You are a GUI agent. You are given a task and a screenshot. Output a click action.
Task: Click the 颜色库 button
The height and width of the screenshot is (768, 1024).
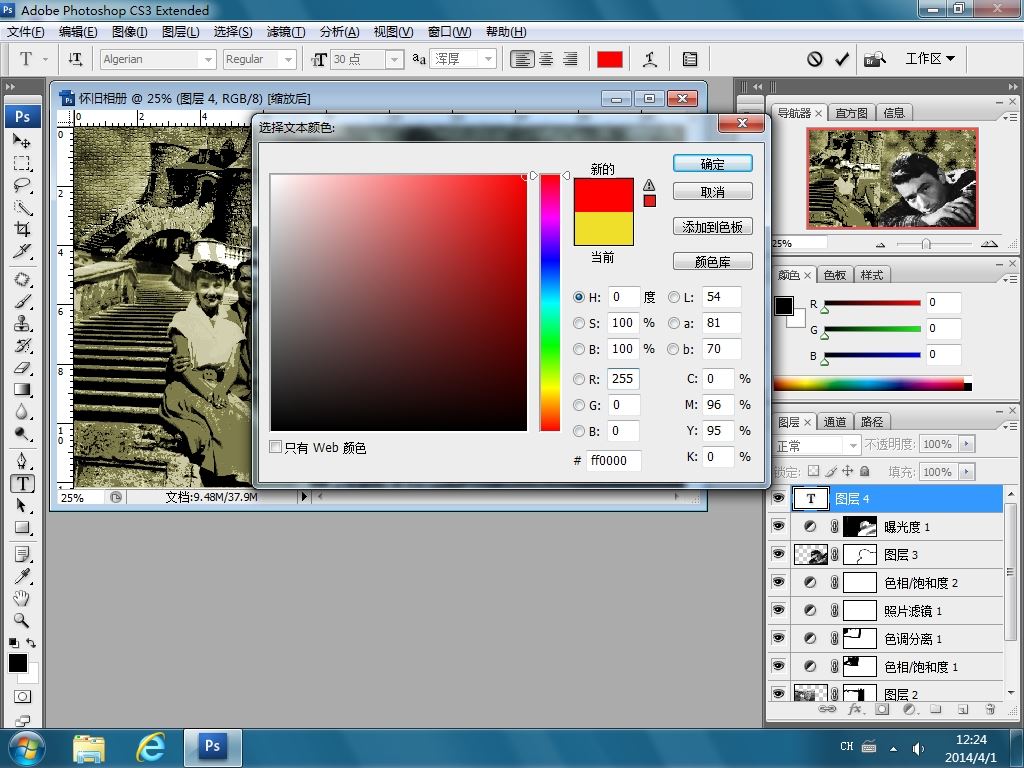(712, 262)
